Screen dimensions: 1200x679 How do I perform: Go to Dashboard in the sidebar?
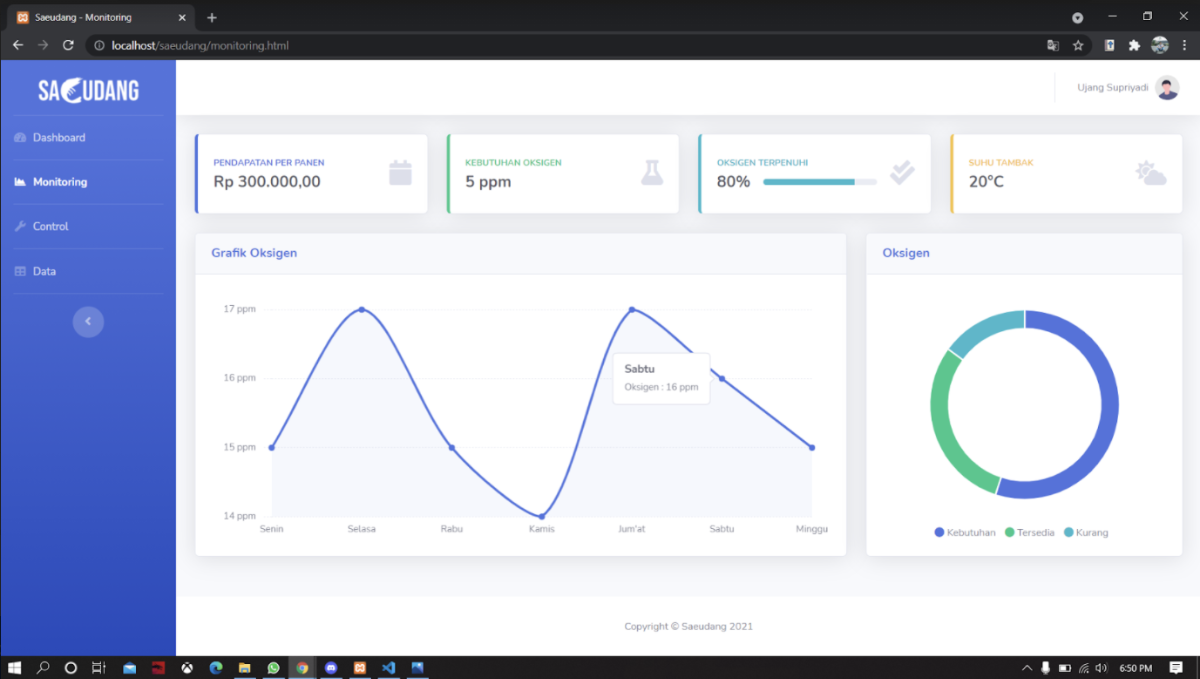[58, 138]
